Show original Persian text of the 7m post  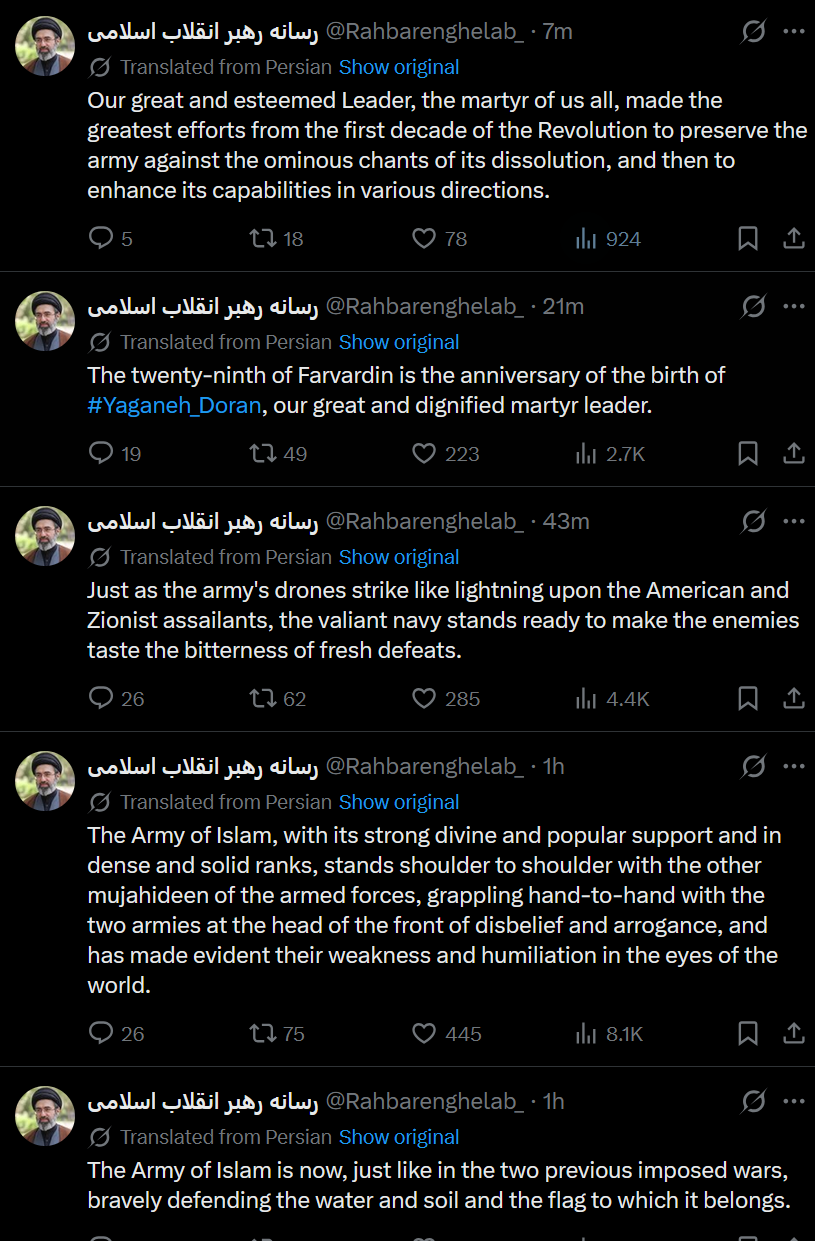[x=399, y=67]
